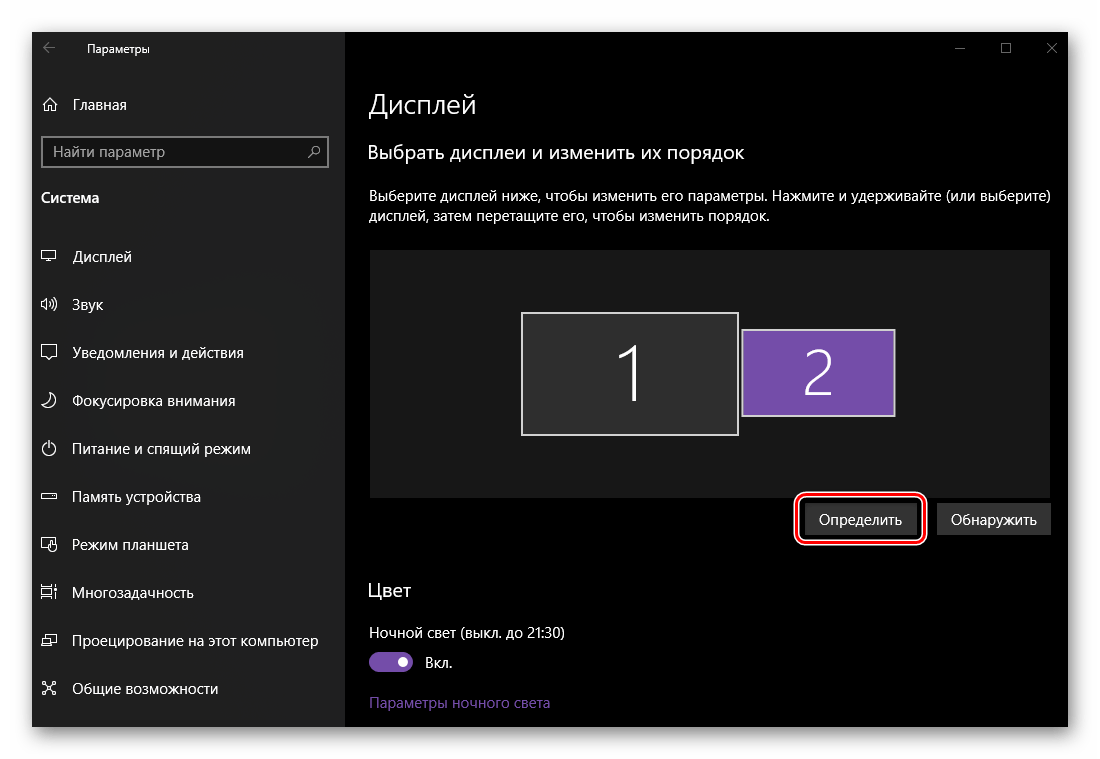Click the Питание и спящий режим icon

pos(49,449)
